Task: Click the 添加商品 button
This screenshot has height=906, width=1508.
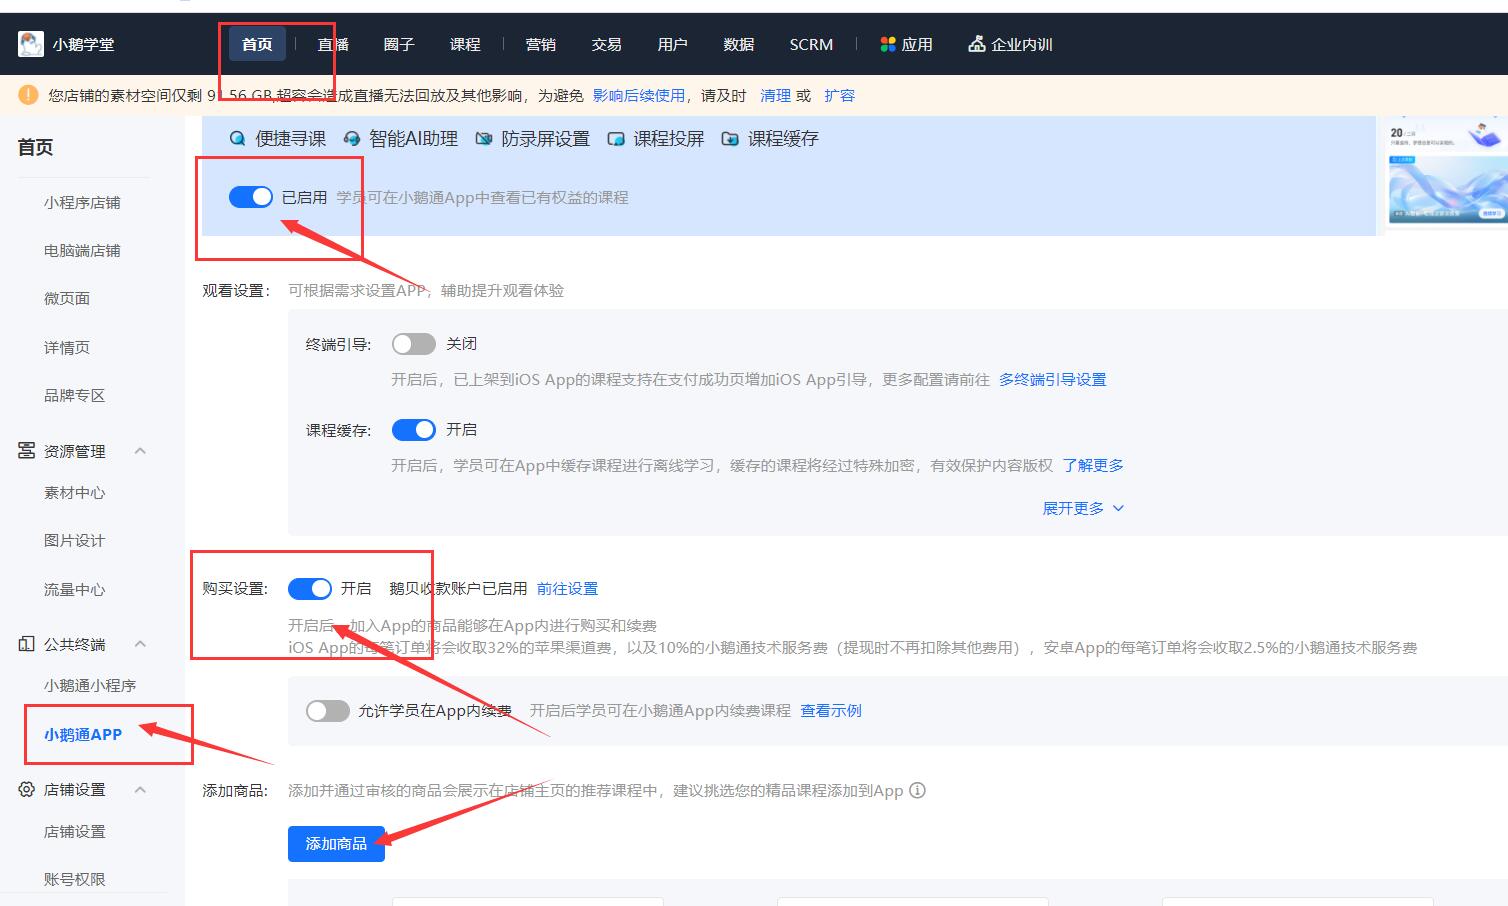Action: [336, 843]
